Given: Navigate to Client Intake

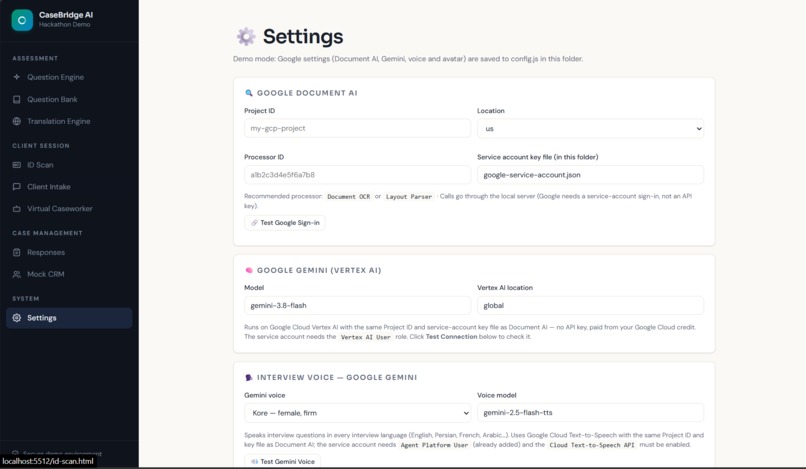Looking at the screenshot, I should [69, 187].
